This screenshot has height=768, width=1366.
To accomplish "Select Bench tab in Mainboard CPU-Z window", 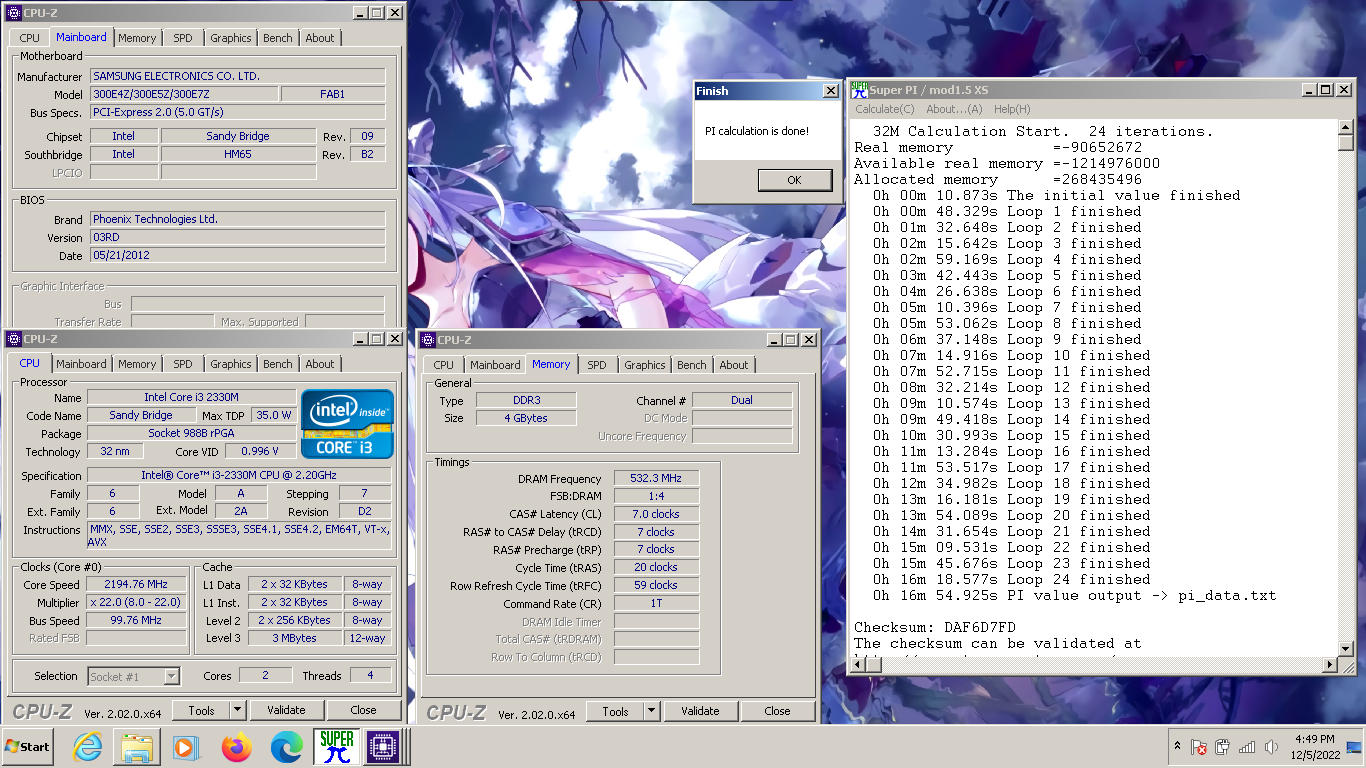I will 278,38.
